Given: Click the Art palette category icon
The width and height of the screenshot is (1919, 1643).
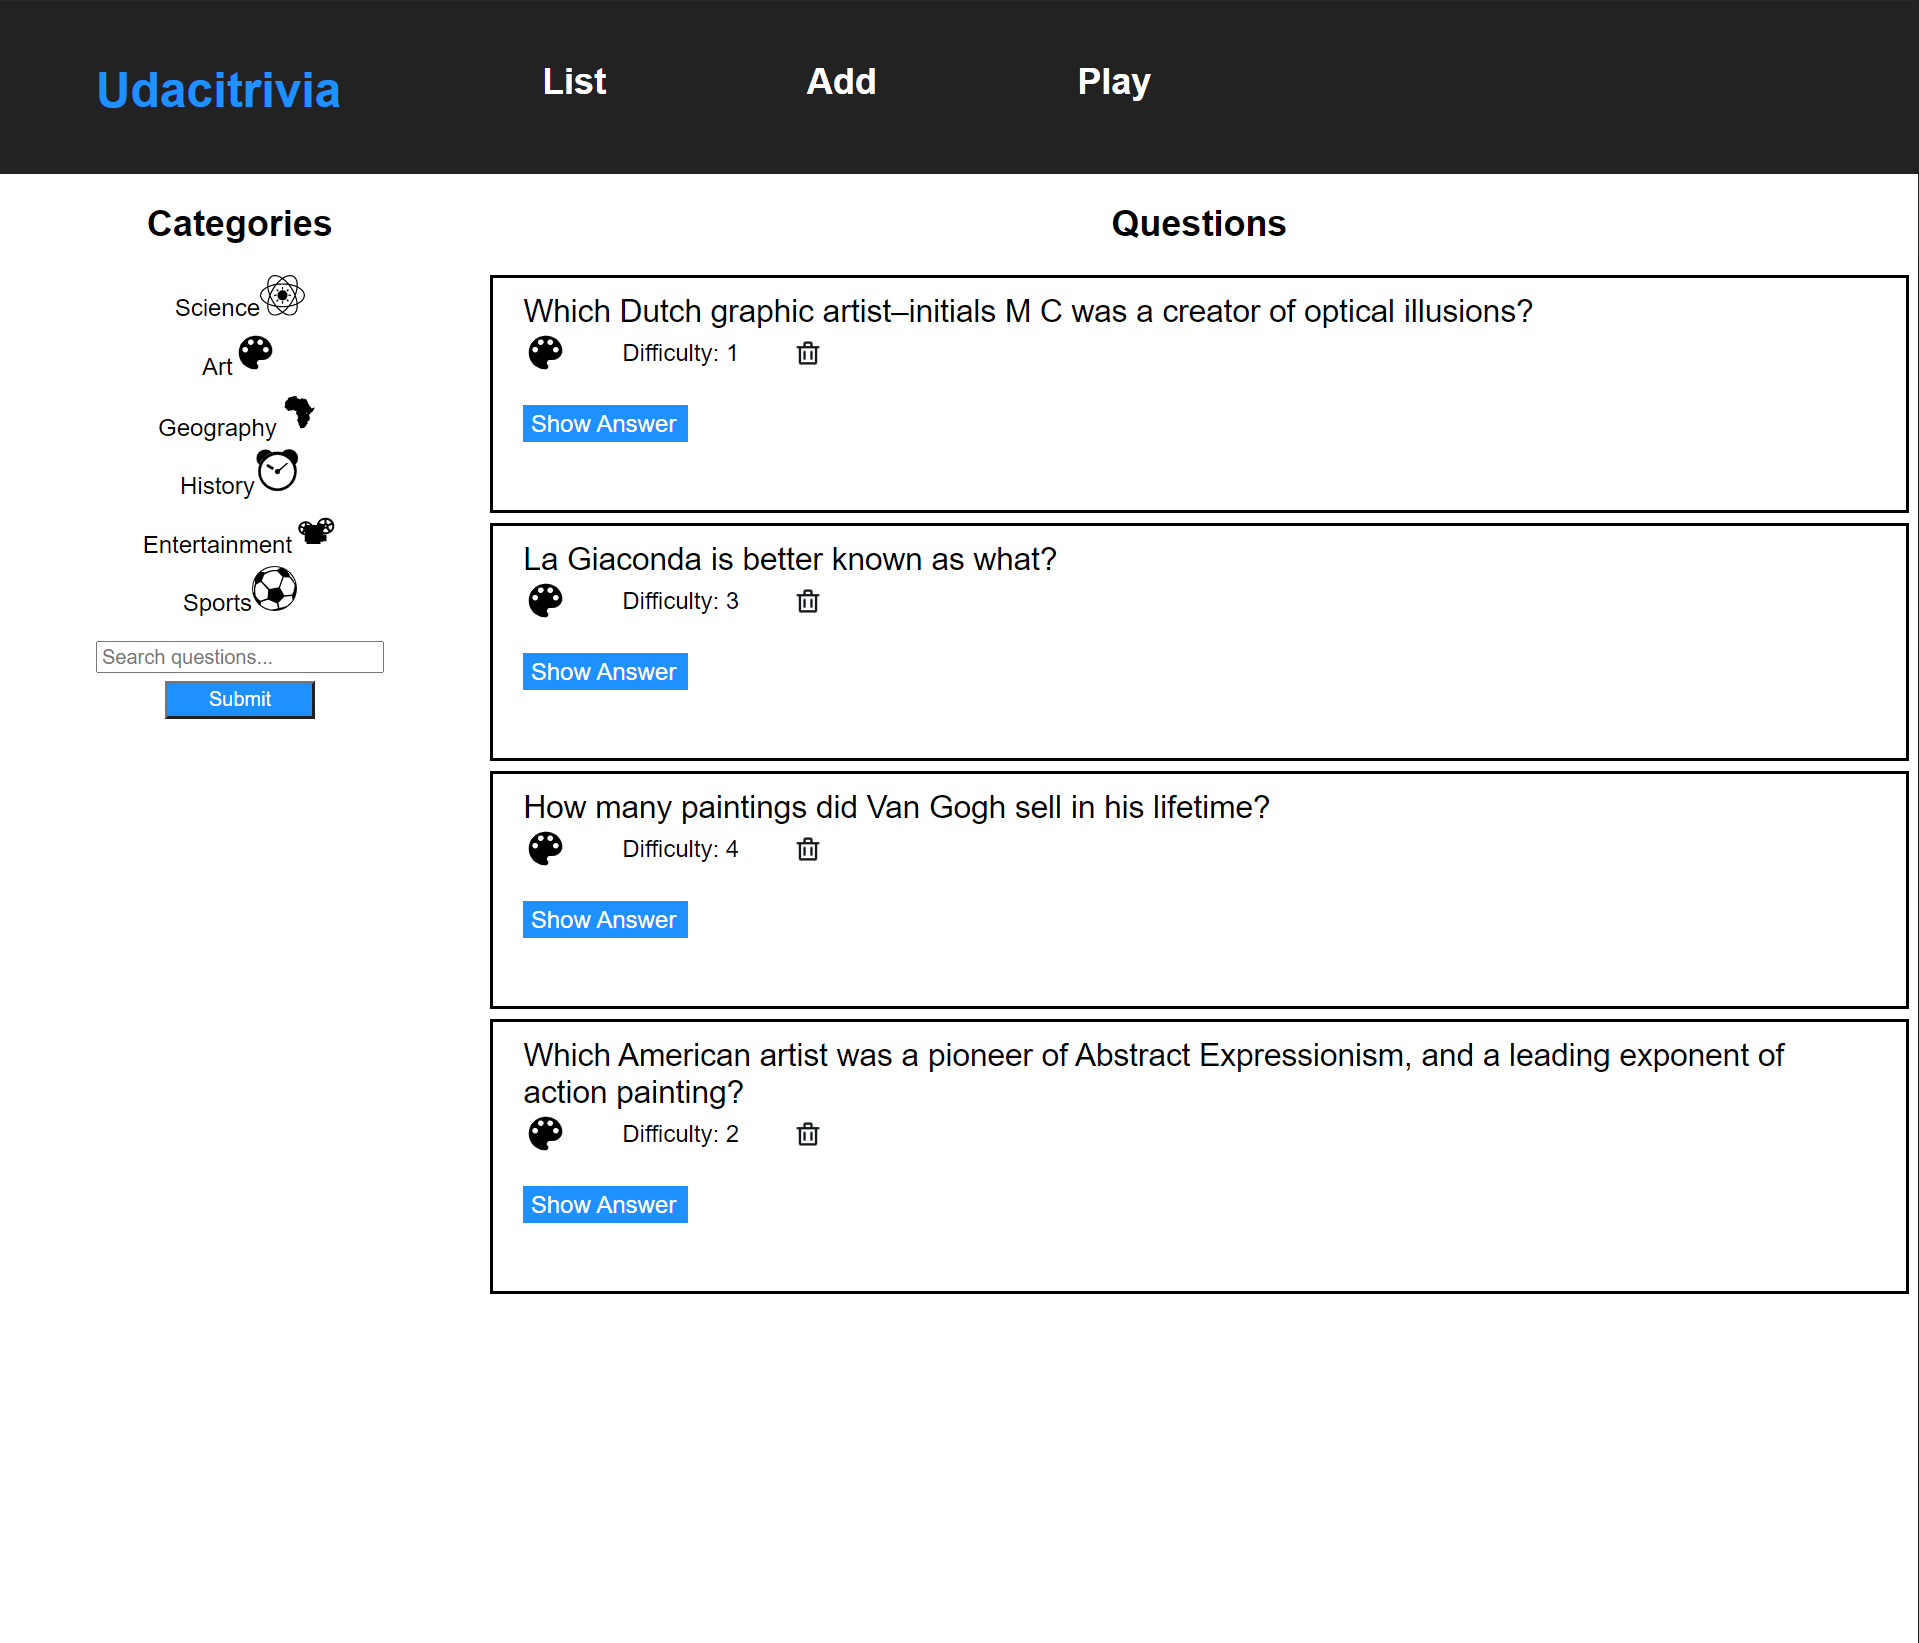Looking at the screenshot, I should [255, 352].
